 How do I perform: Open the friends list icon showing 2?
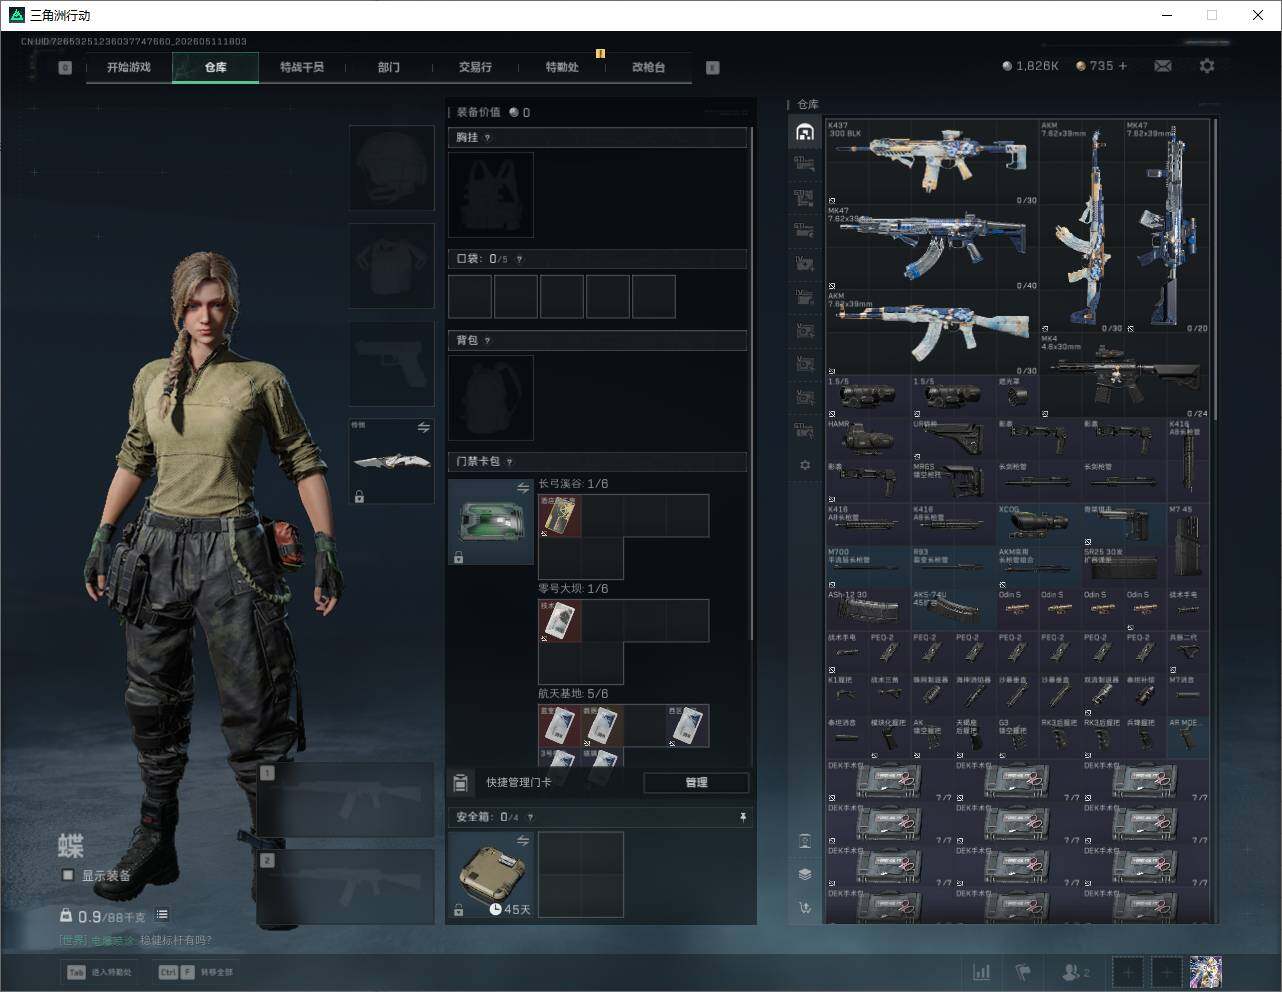pos(1076,972)
